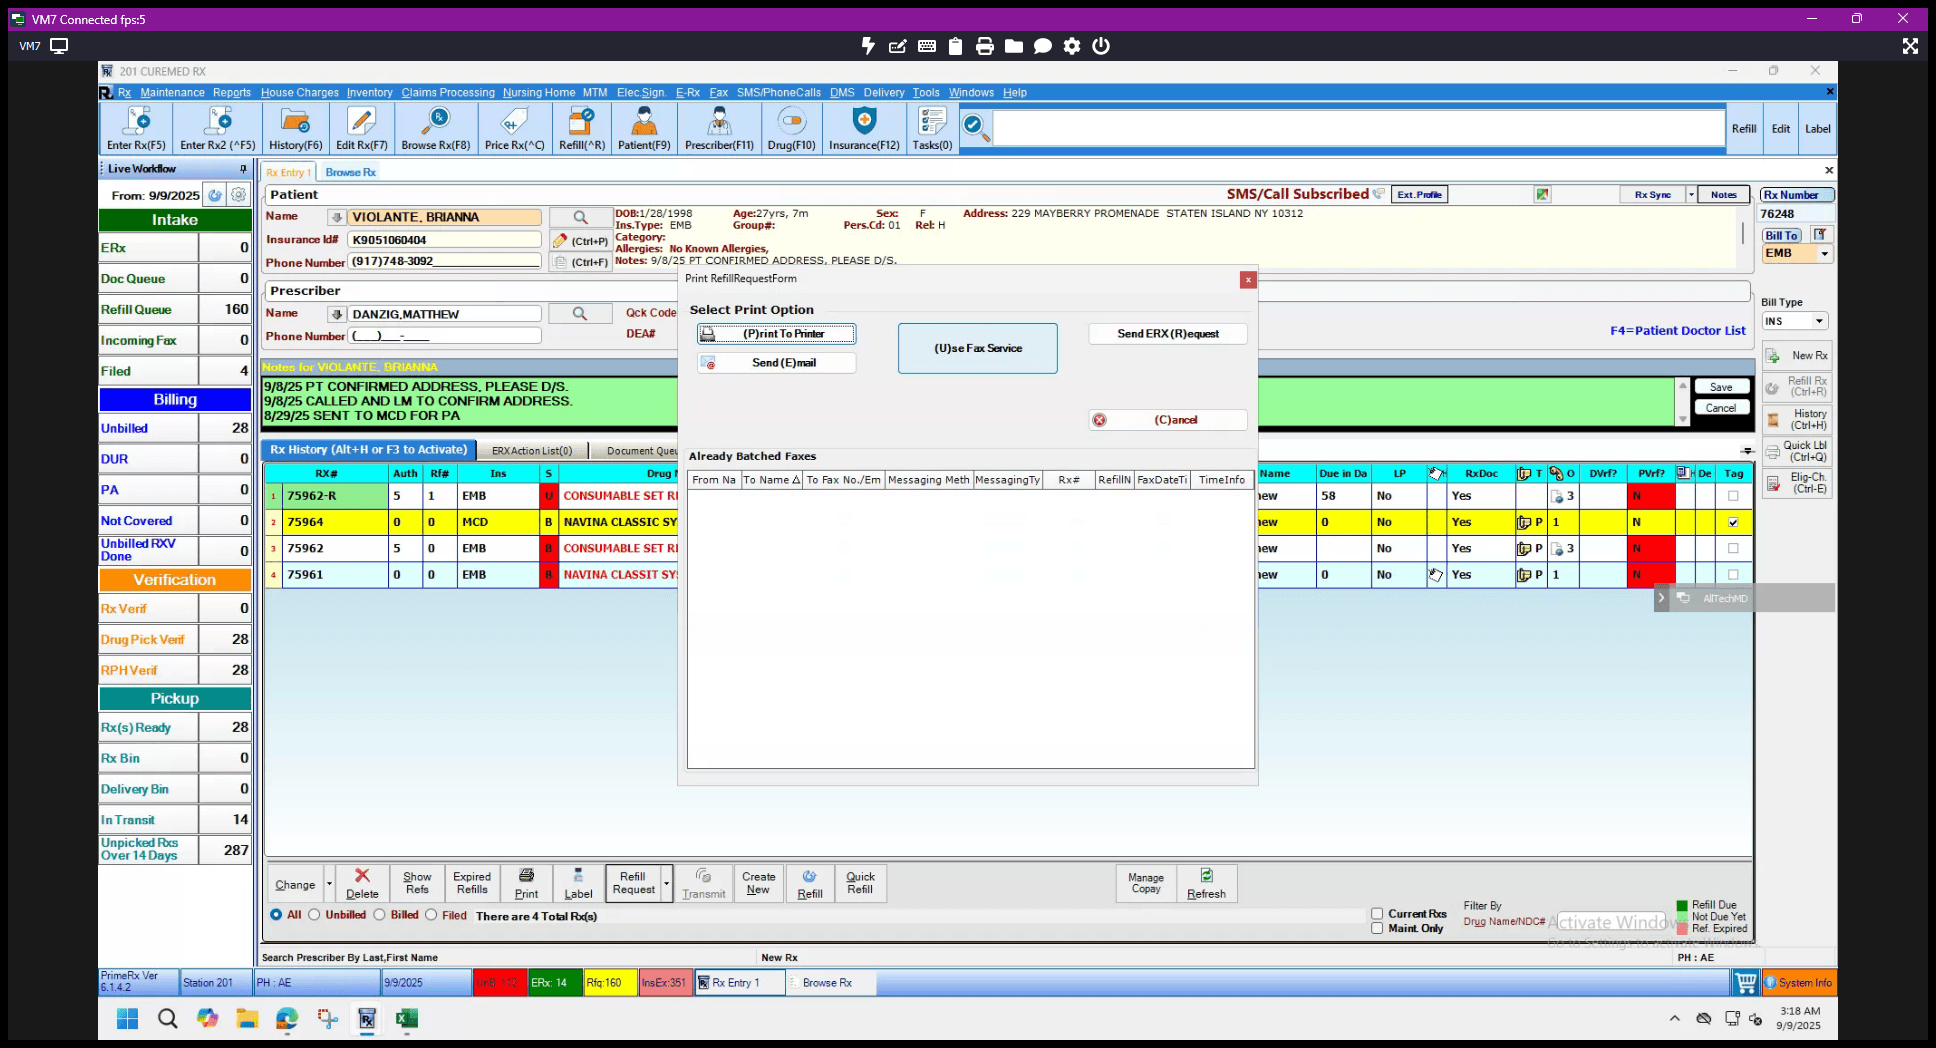Expand the Change button dropdown arrow

click(x=329, y=884)
